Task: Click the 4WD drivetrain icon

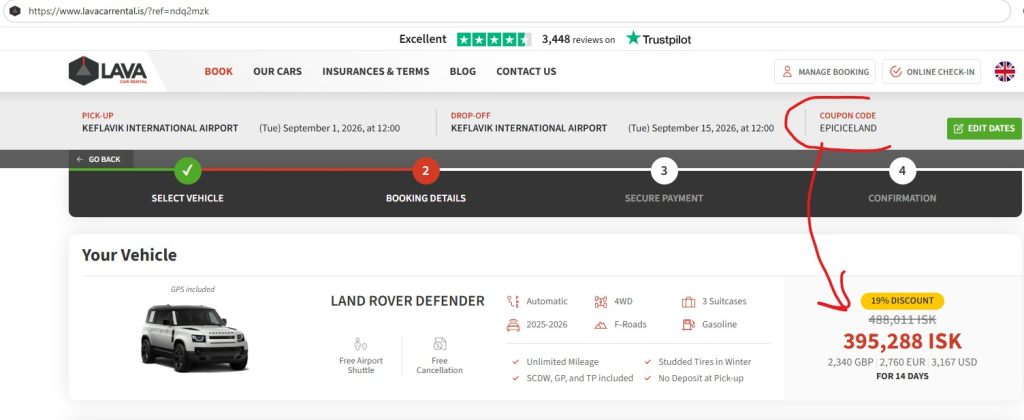Action: pos(600,301)
